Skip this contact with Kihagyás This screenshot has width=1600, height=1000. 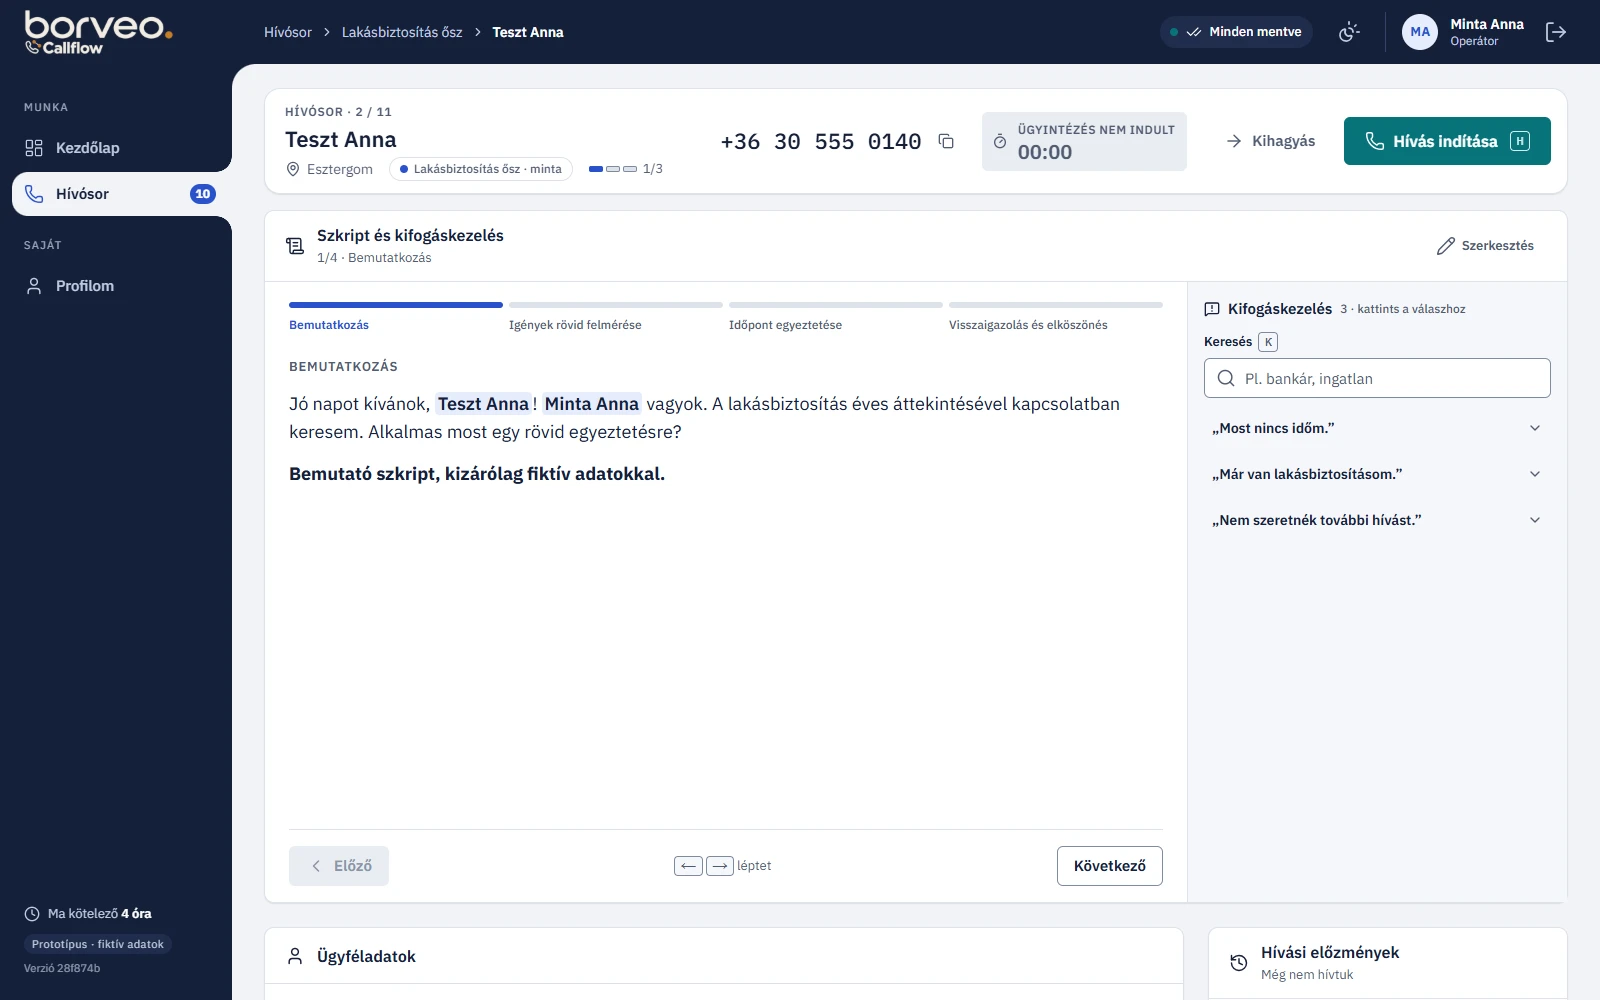coord(1270,141)
